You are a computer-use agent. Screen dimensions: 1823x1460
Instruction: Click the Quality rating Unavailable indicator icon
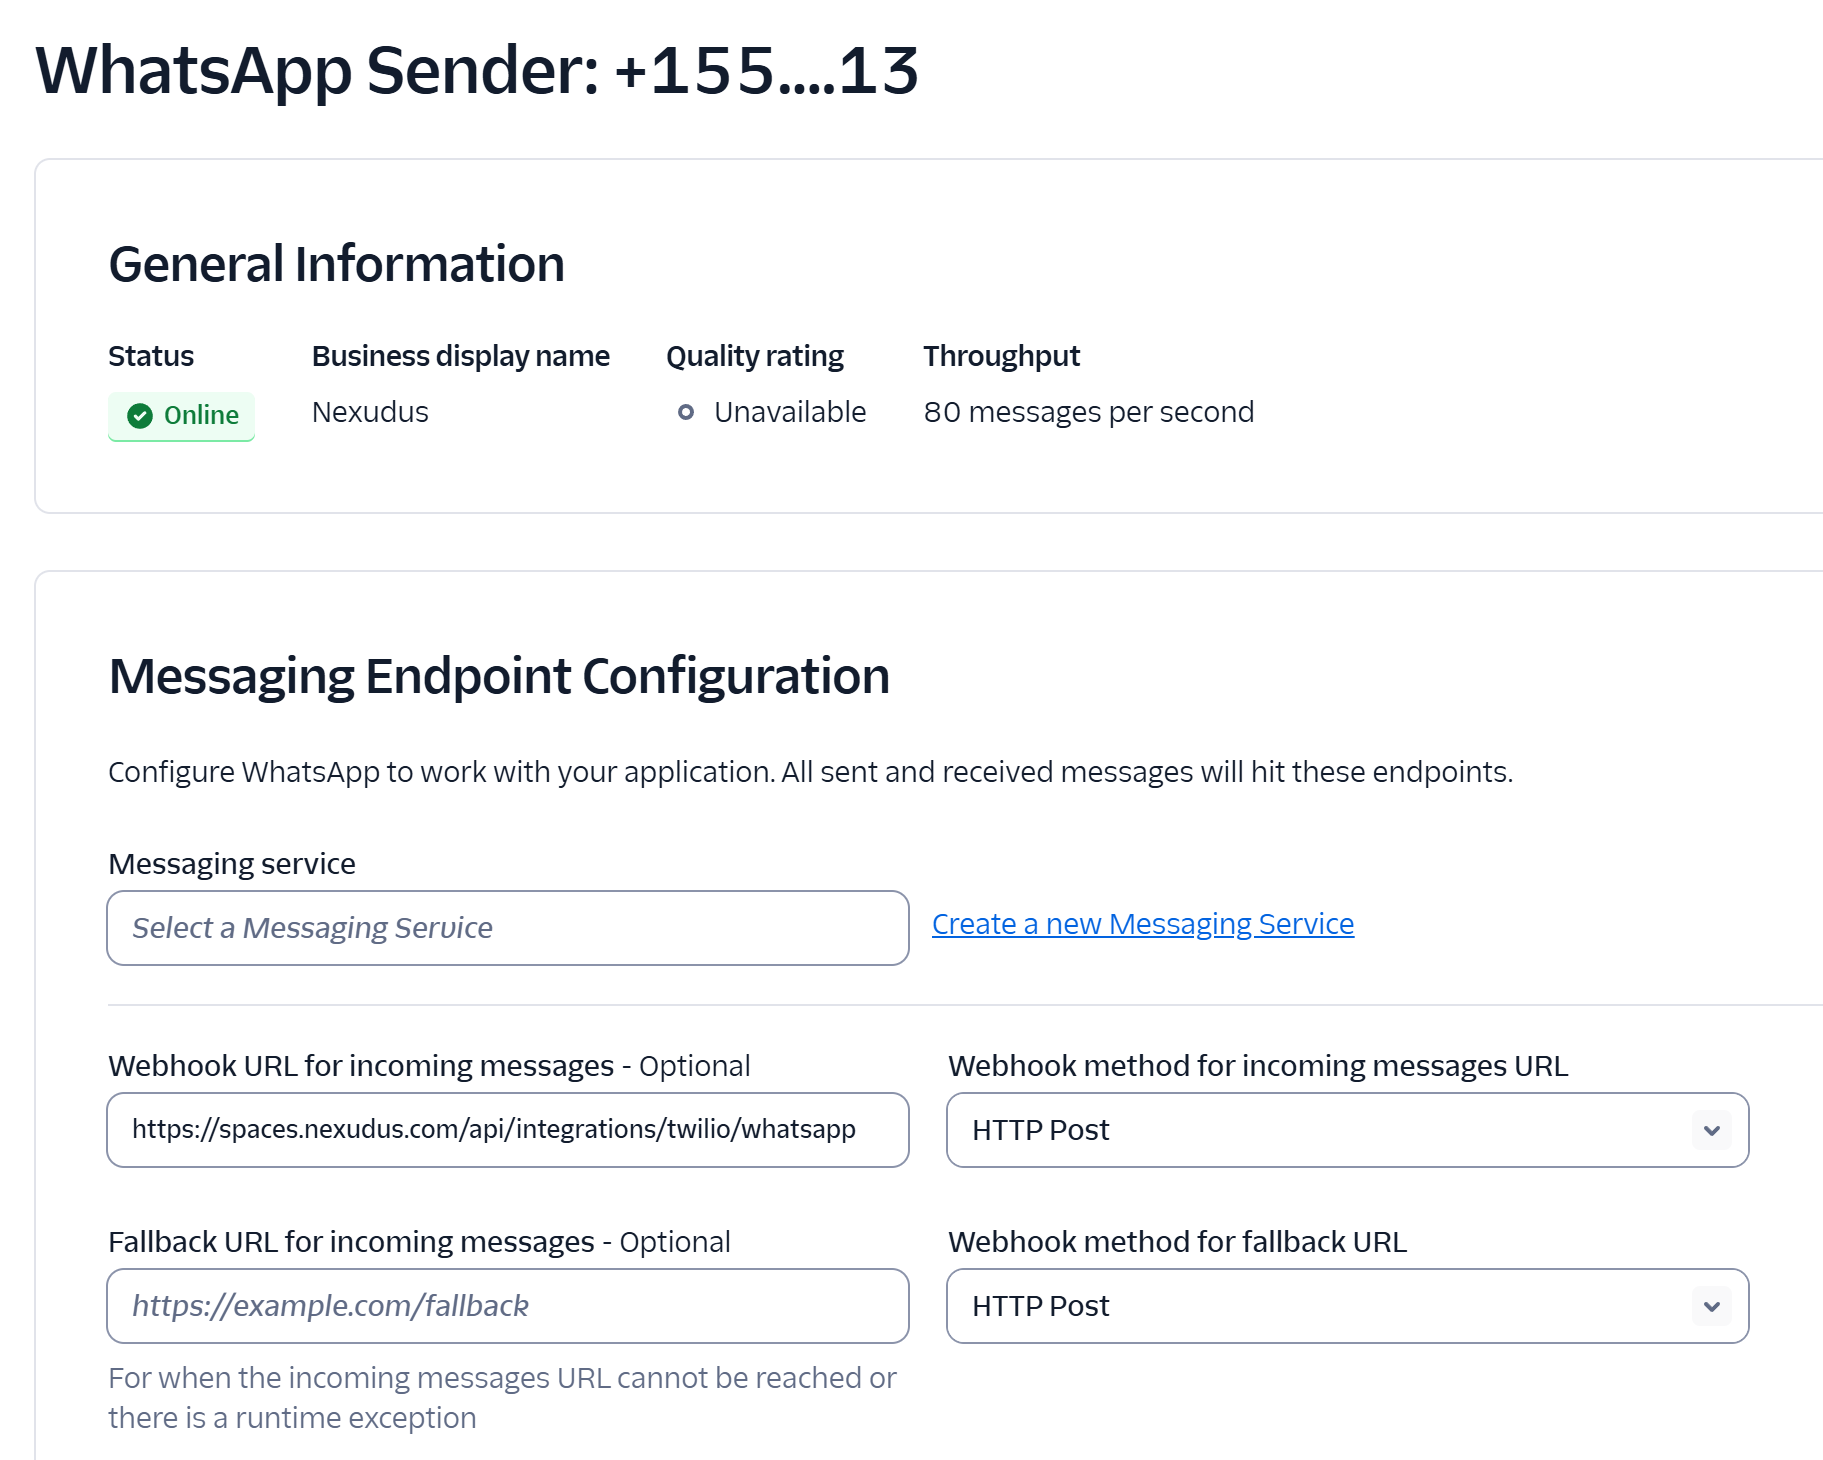686,412
